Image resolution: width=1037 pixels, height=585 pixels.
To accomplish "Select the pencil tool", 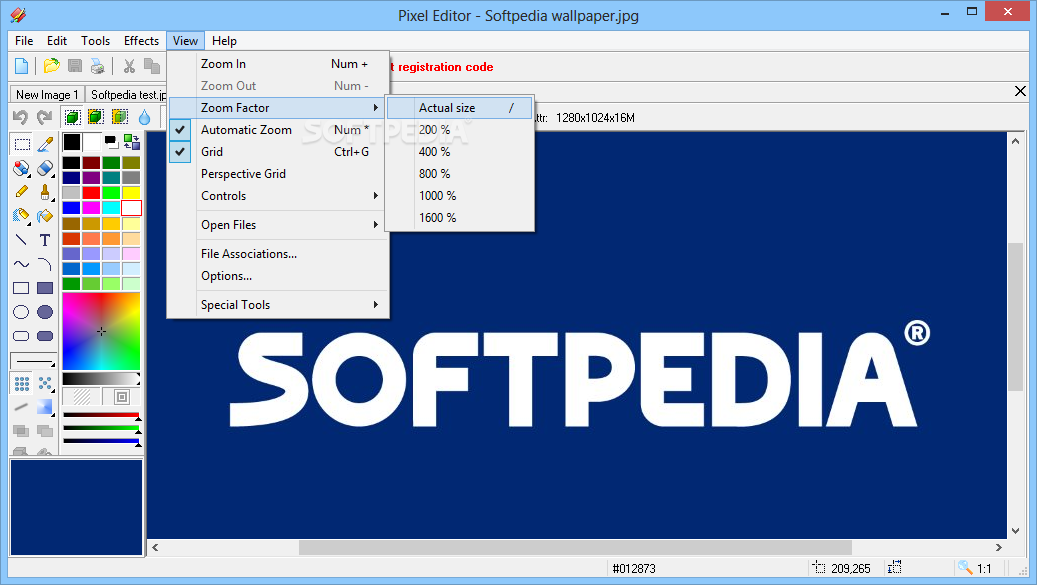I will tap(22, 192).
